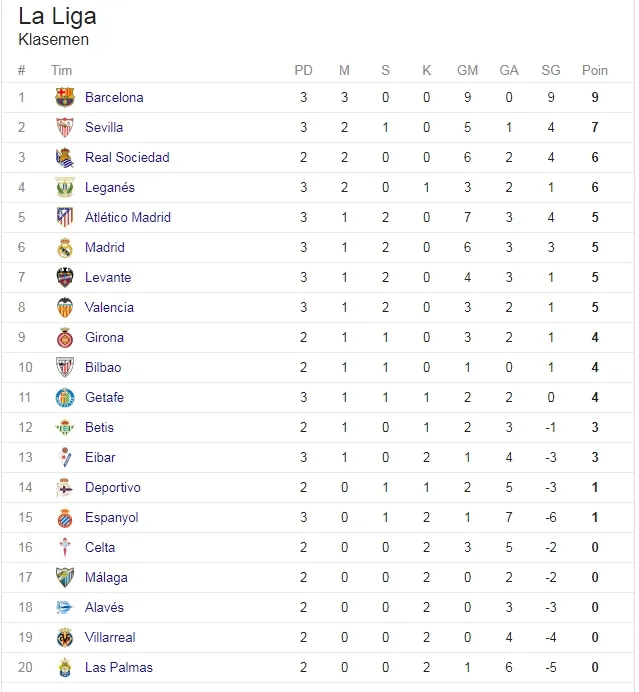
Task: Click the Atlético Madrid crest icon
Action: [65, 217]
